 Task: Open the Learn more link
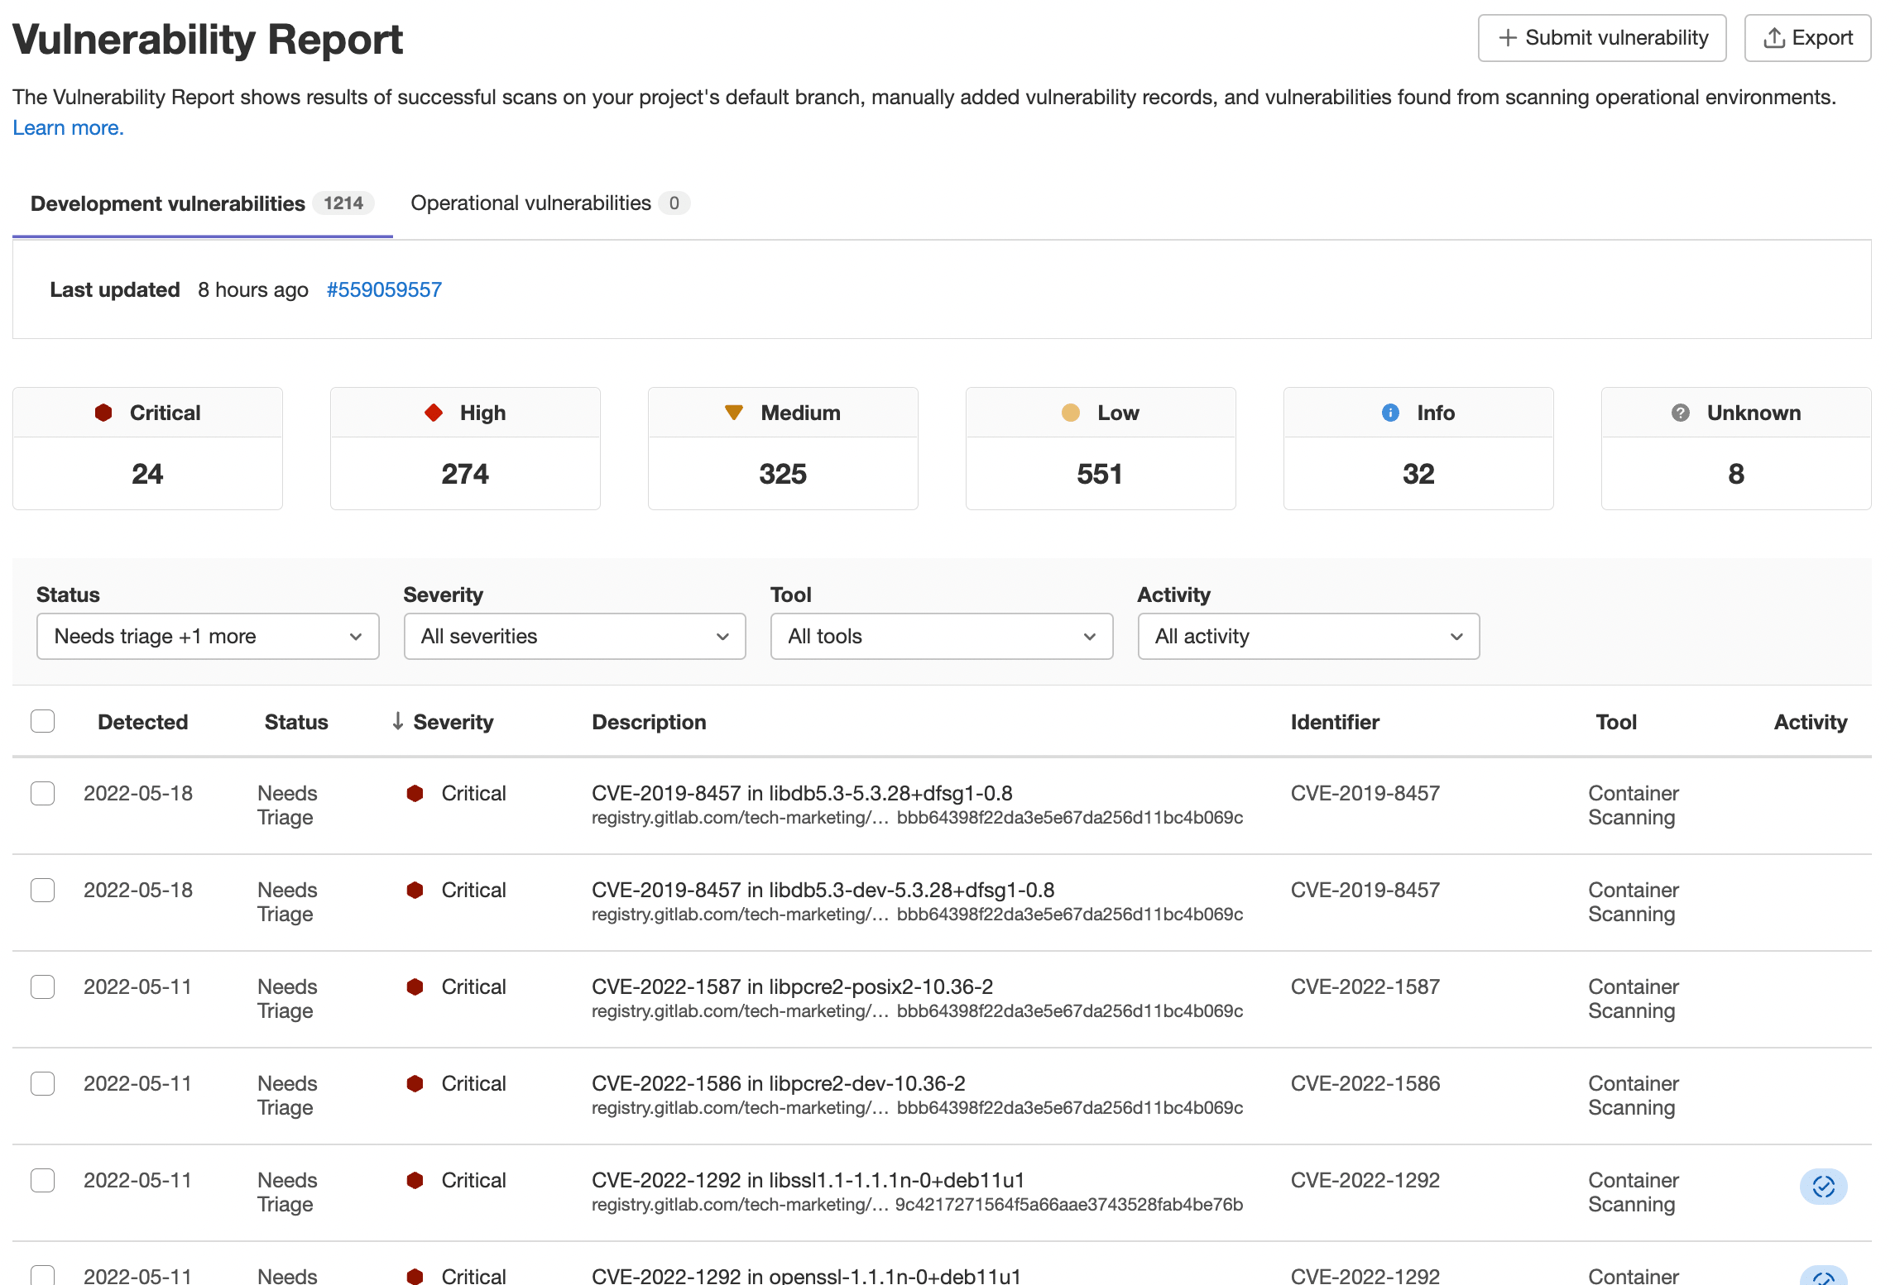tap(67, 127)
